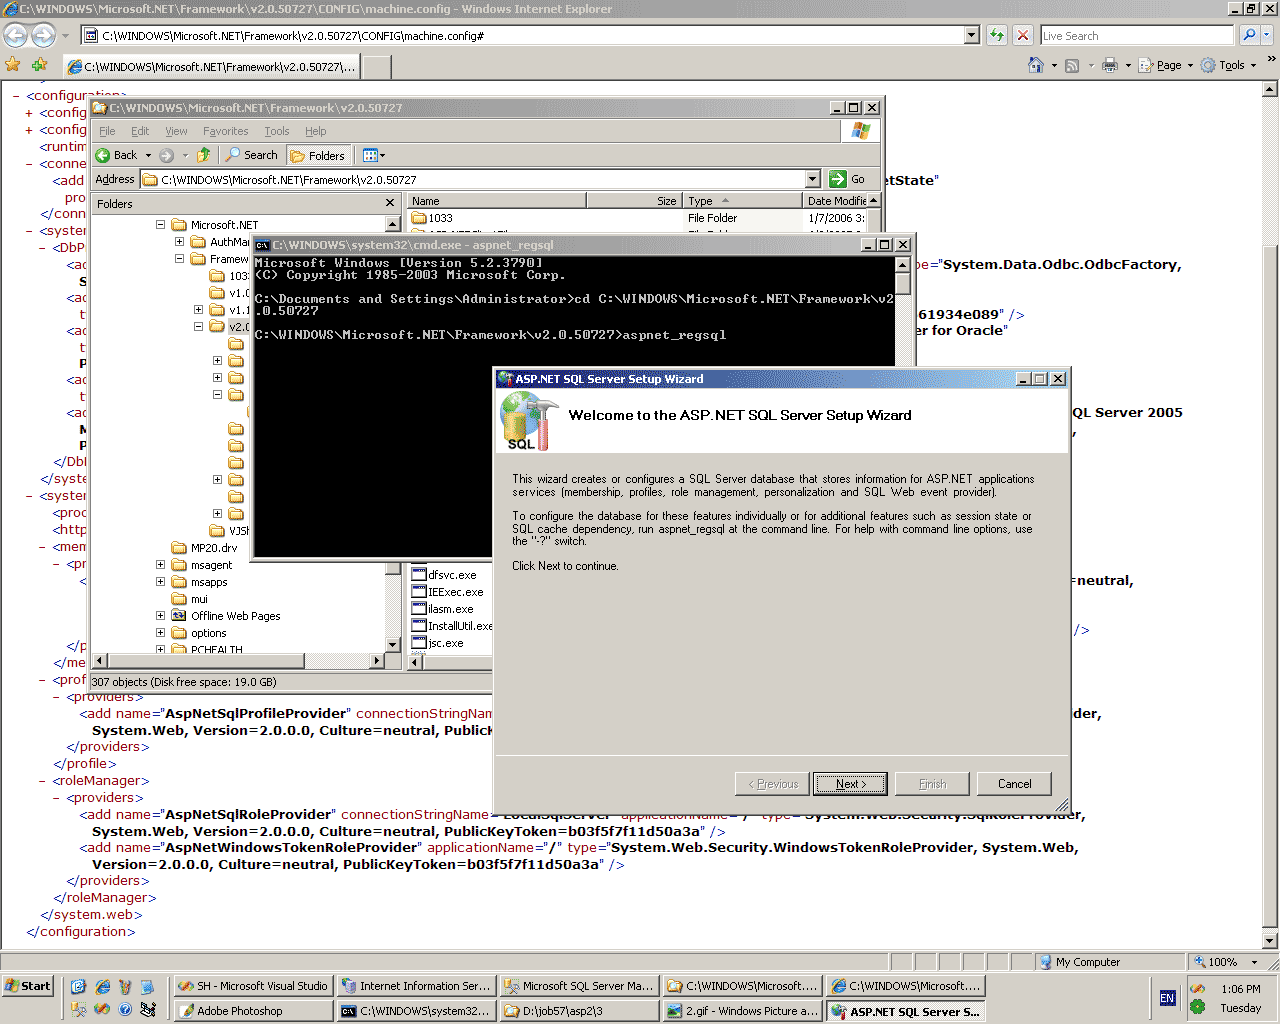1280x1024 pixels.
Task: Click the IE RSS feeds icon
Action: coord(1072,65)
